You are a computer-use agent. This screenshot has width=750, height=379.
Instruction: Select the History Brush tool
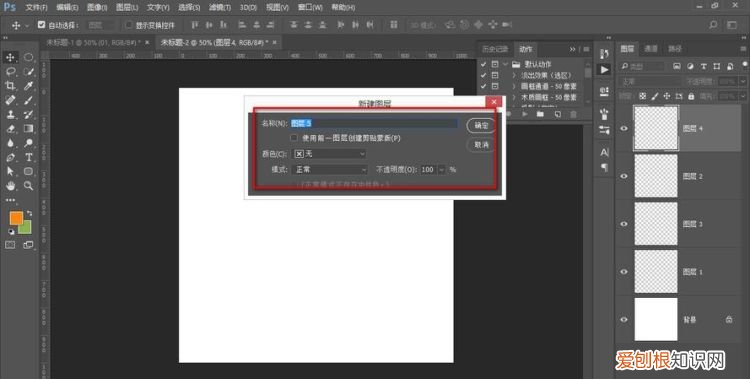(x=28, y=114)
